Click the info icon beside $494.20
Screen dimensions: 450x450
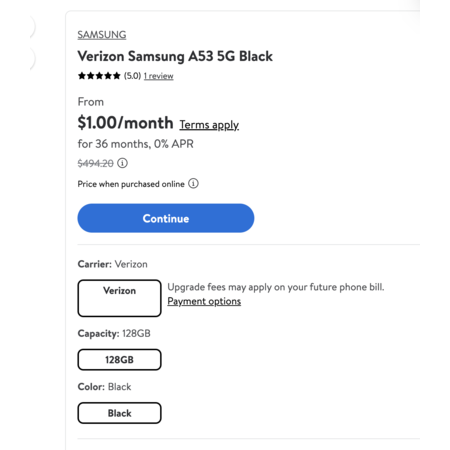122,163
